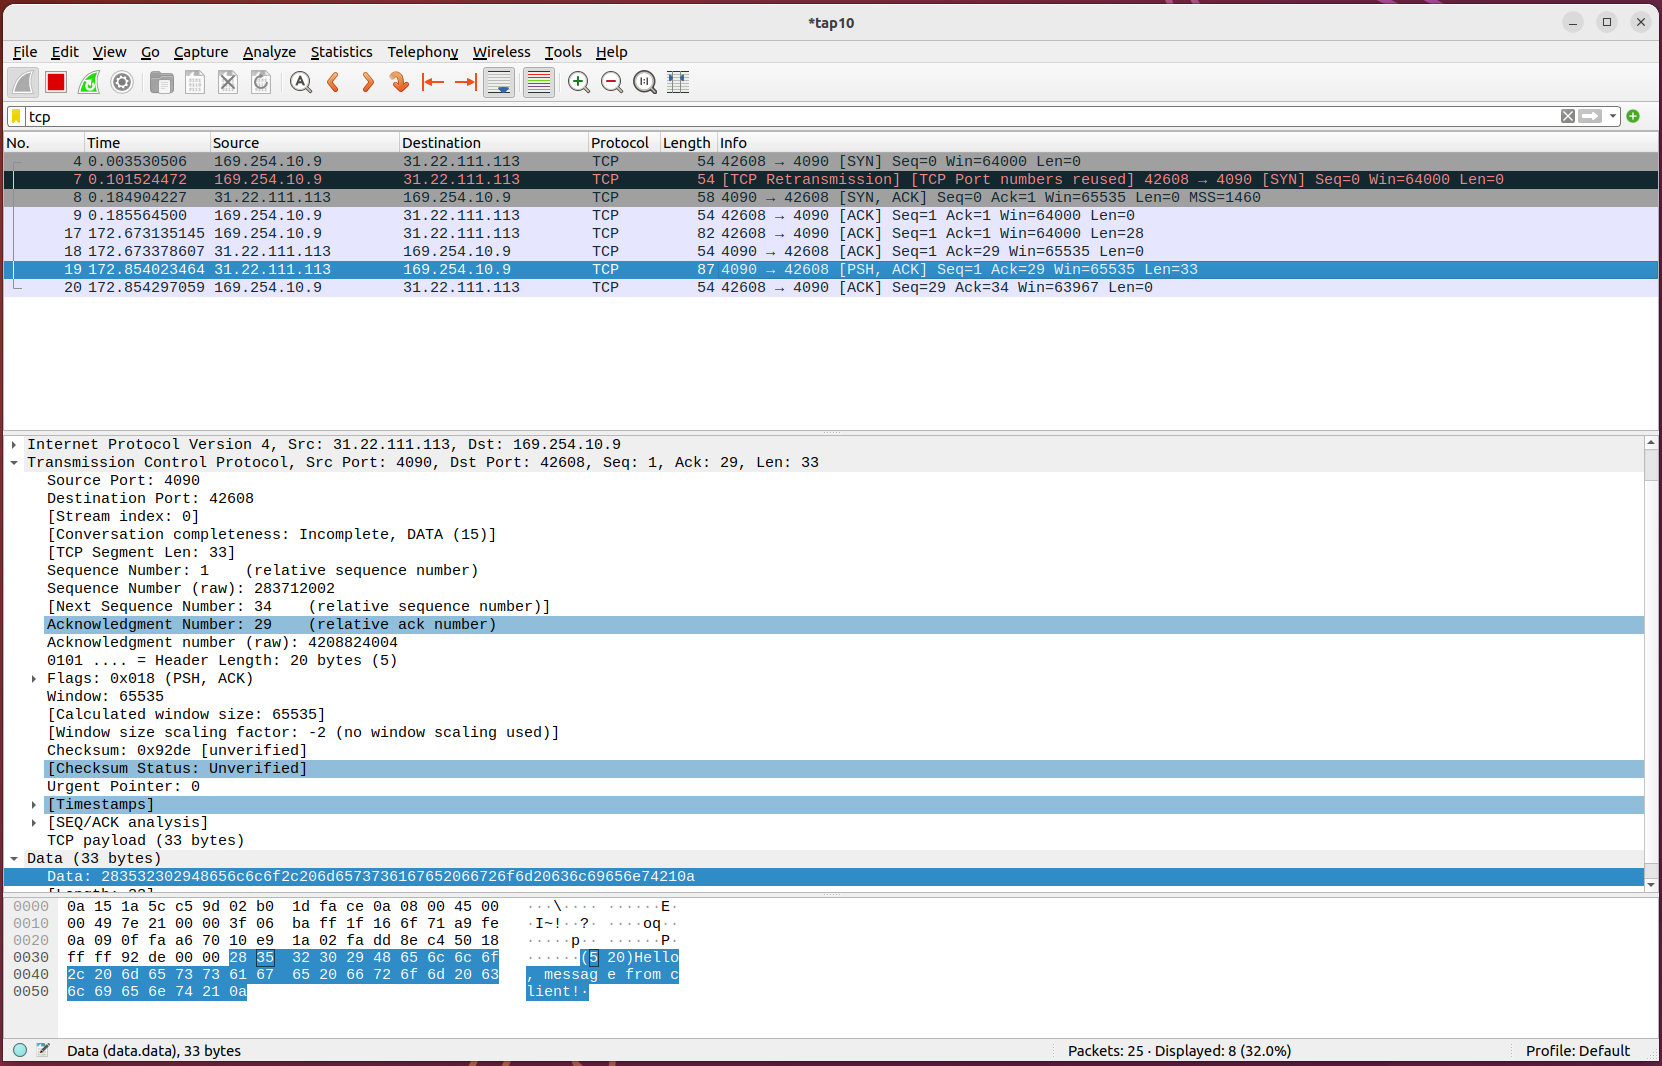Click inside the tcp display filter field
Viewport: 1662px width, 1066px height.
point(790,116)
